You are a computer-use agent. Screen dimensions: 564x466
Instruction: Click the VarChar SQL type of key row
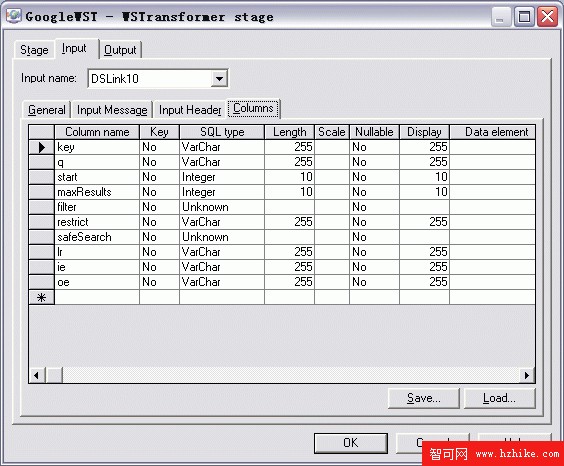click(x=222, y=147)
